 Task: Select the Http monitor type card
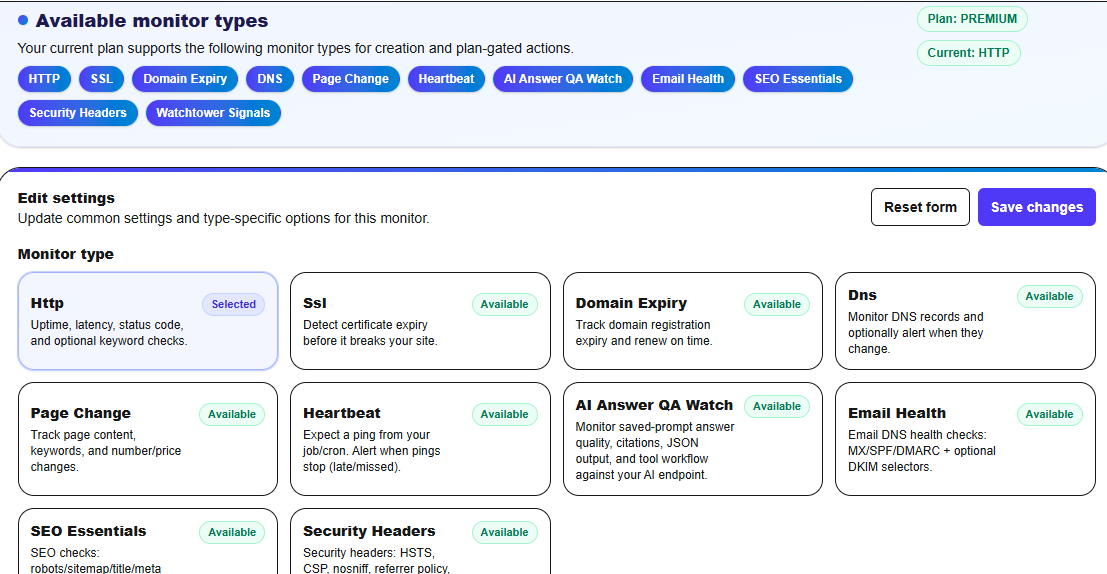[x=148, y=321]
